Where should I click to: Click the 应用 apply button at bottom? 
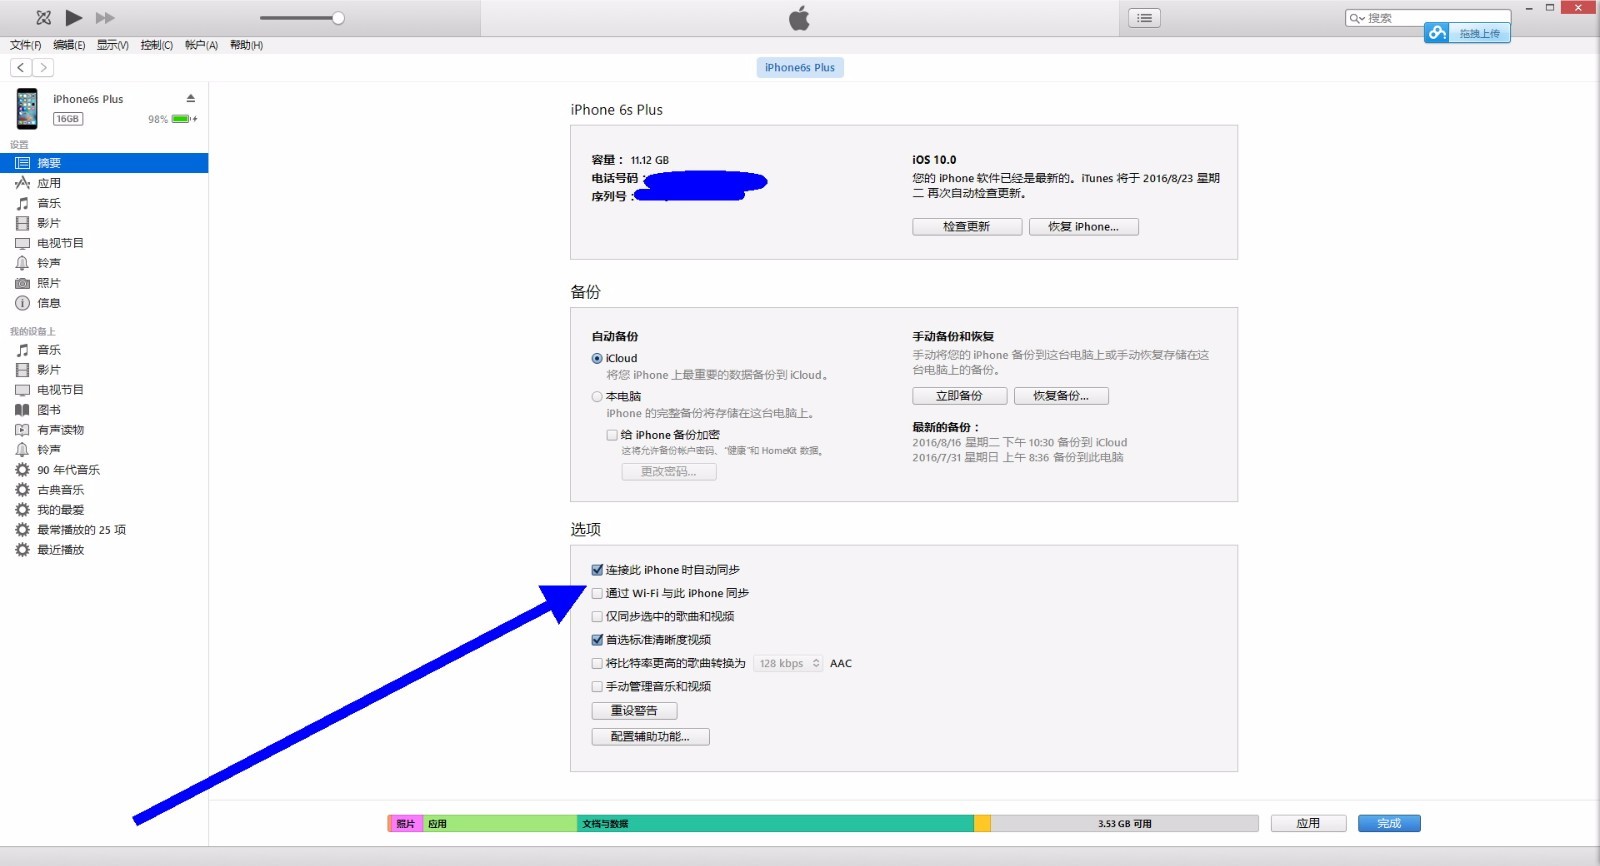pos(1308,824)
